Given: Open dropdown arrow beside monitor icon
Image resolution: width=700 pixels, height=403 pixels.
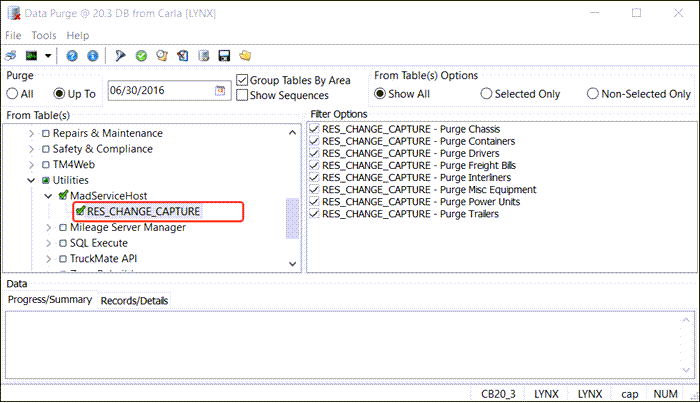Looking at the screenshot, I should [47, 55].
